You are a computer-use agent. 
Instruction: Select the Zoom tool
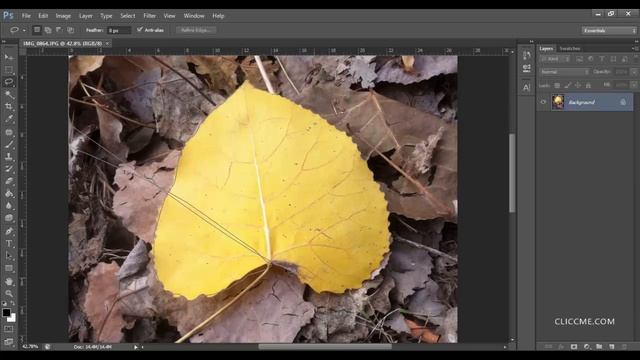(x=9, y=293)
